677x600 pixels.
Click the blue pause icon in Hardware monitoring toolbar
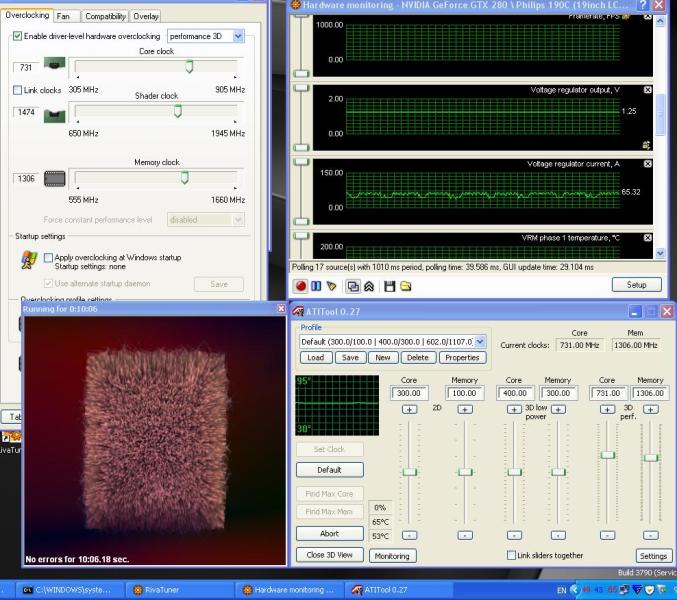(316, 286)
